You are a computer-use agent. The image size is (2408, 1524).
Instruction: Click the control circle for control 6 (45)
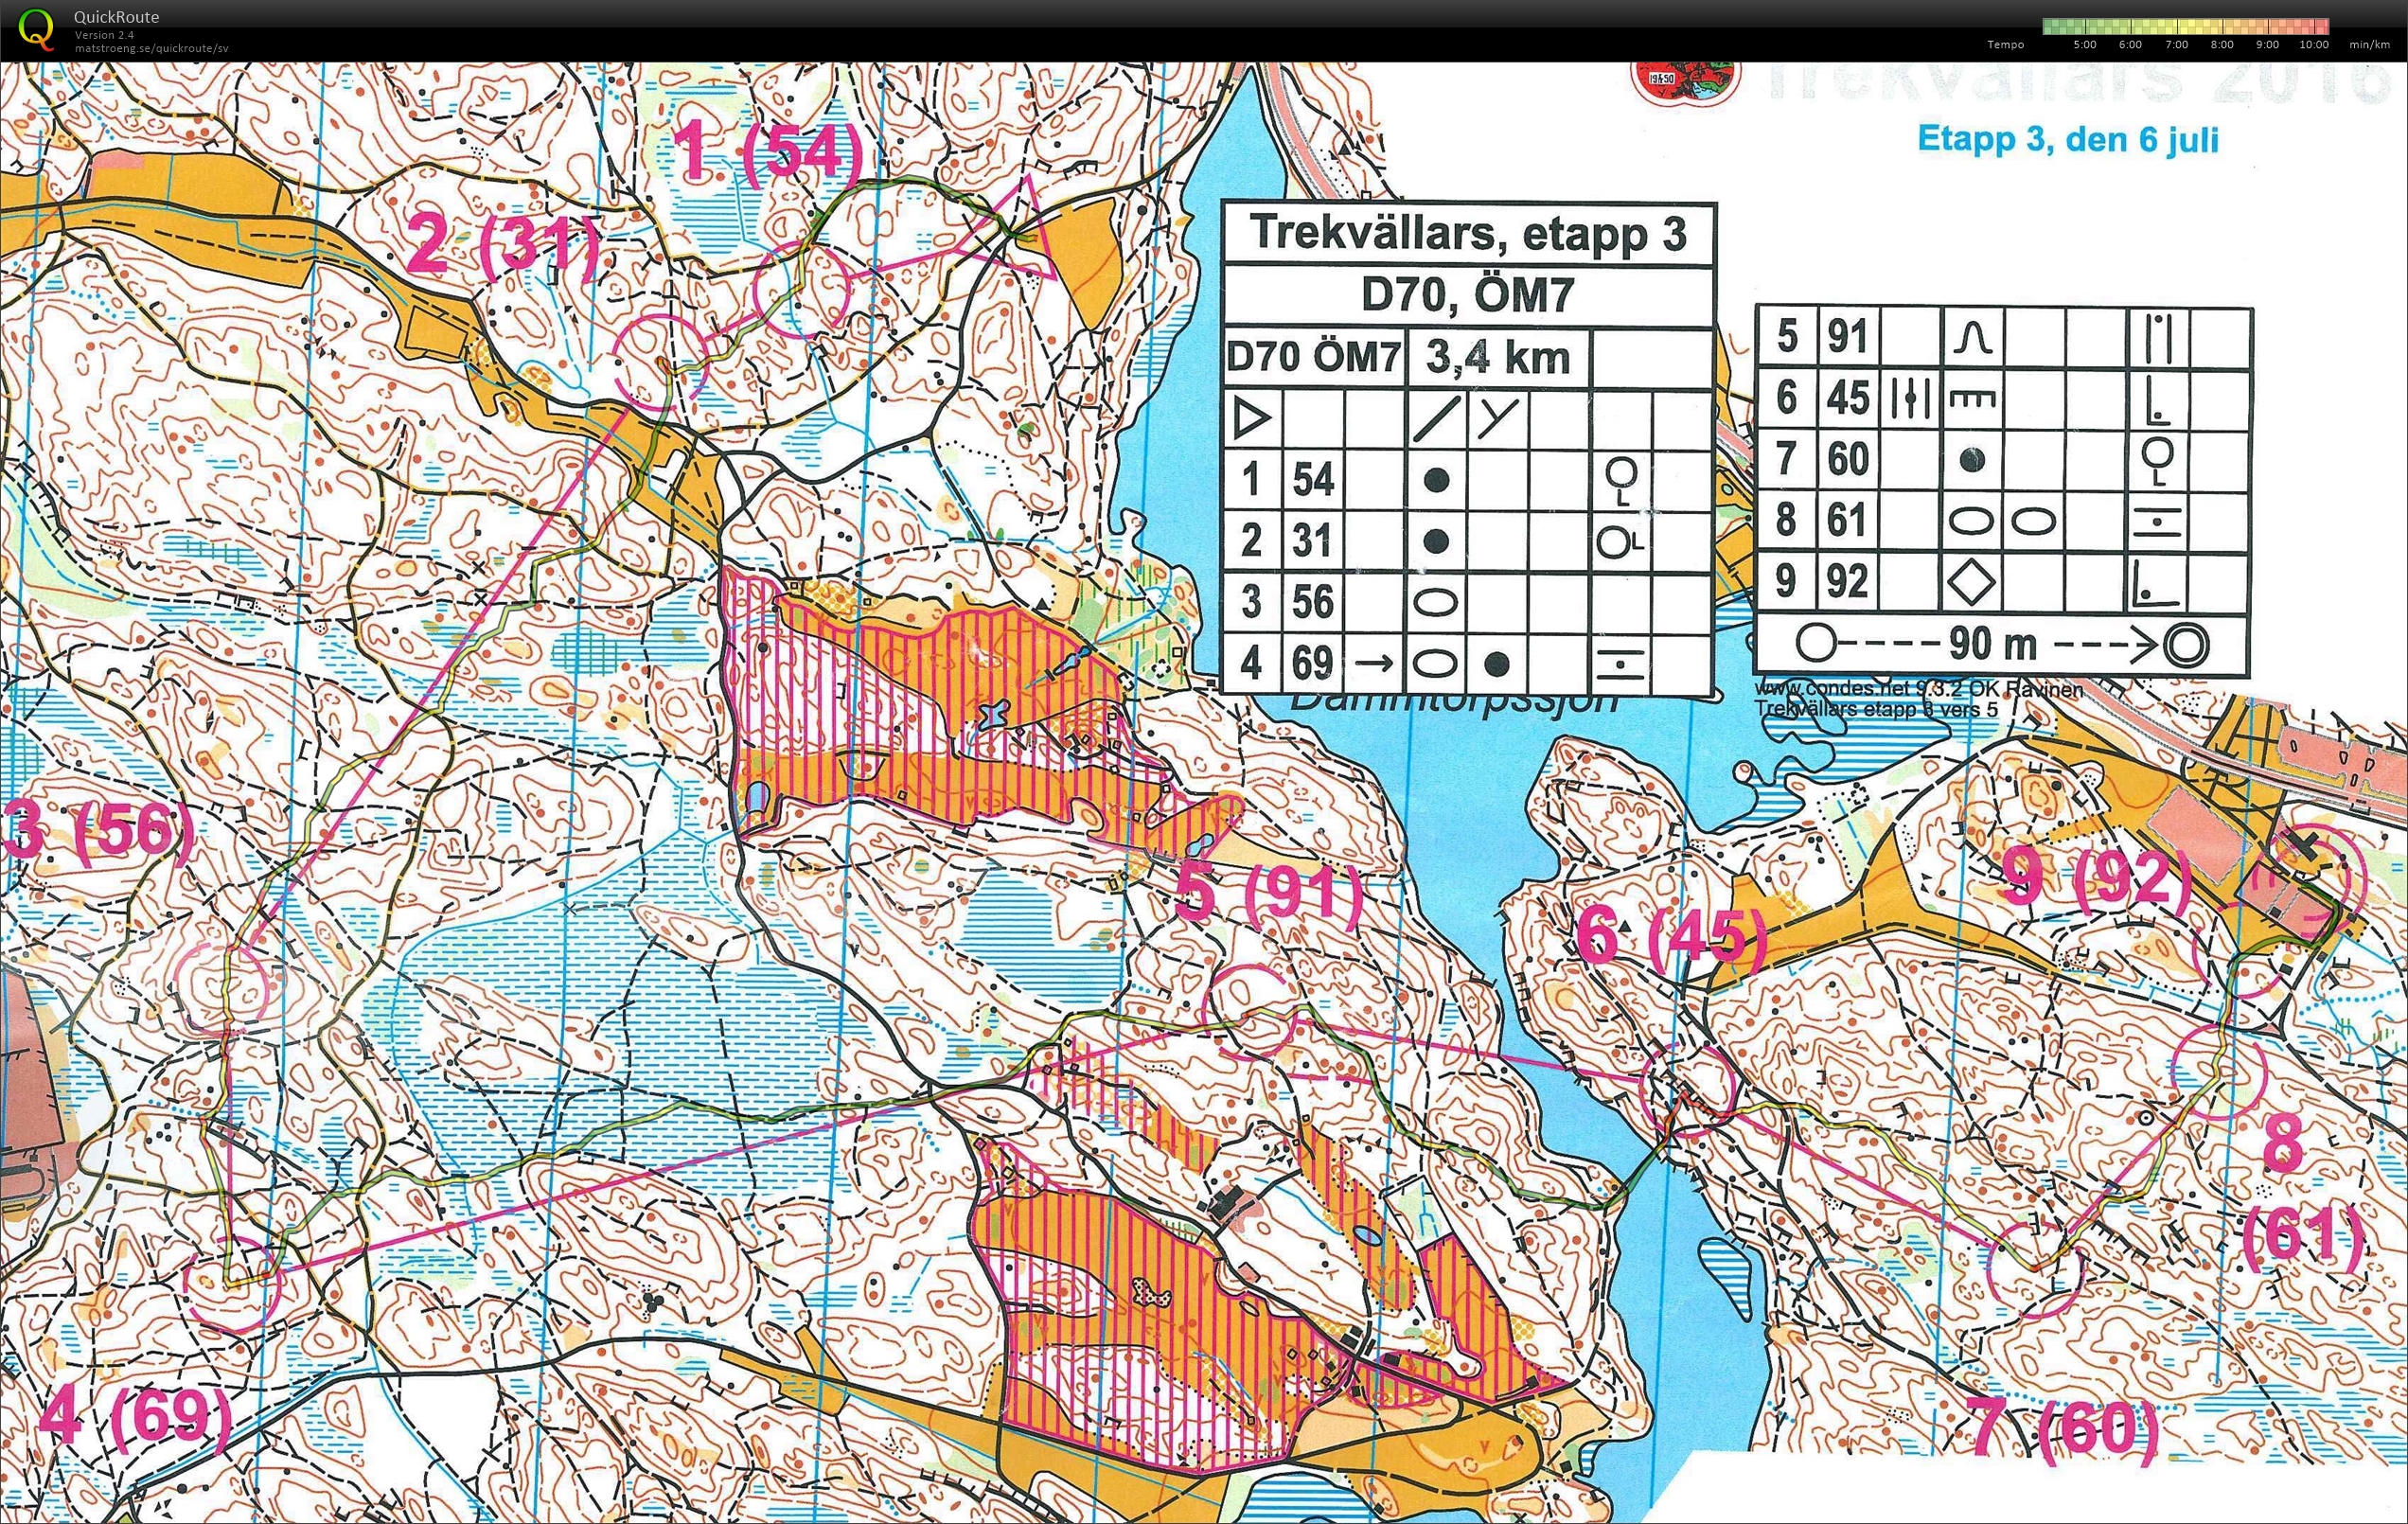[x=1690, y=1090]
